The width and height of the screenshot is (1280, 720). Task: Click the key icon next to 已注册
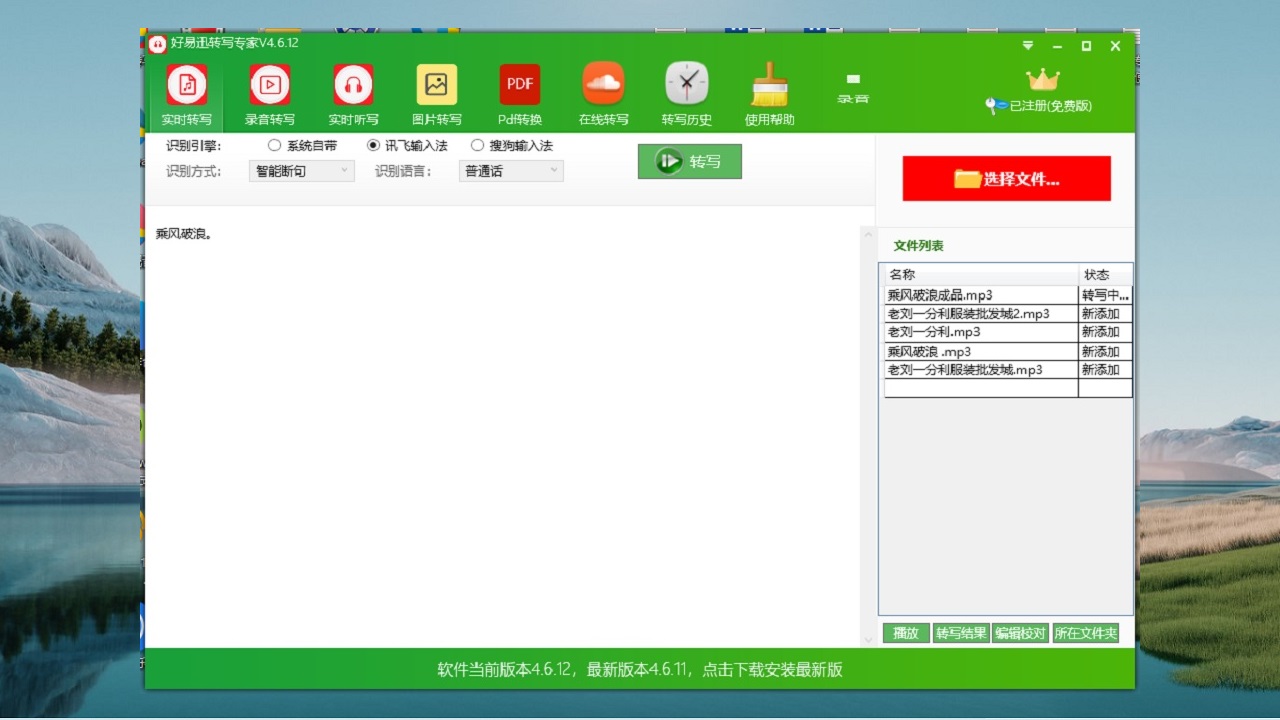[995, 106]
